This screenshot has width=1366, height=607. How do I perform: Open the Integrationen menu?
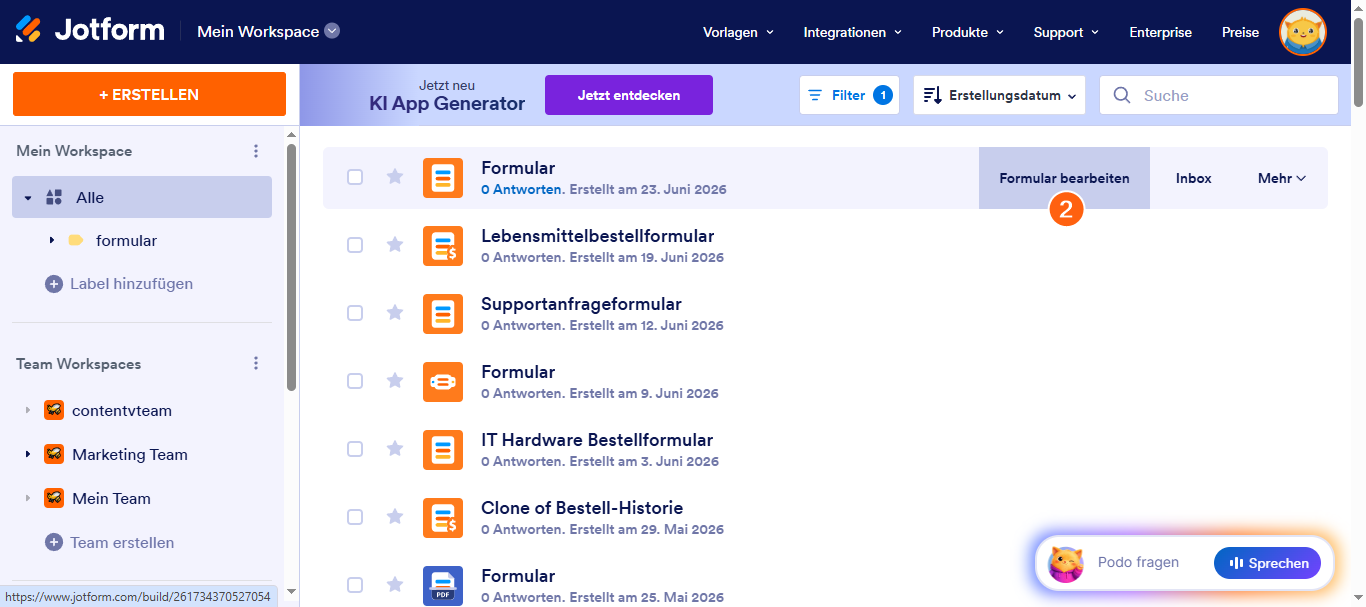click(853, 32)
